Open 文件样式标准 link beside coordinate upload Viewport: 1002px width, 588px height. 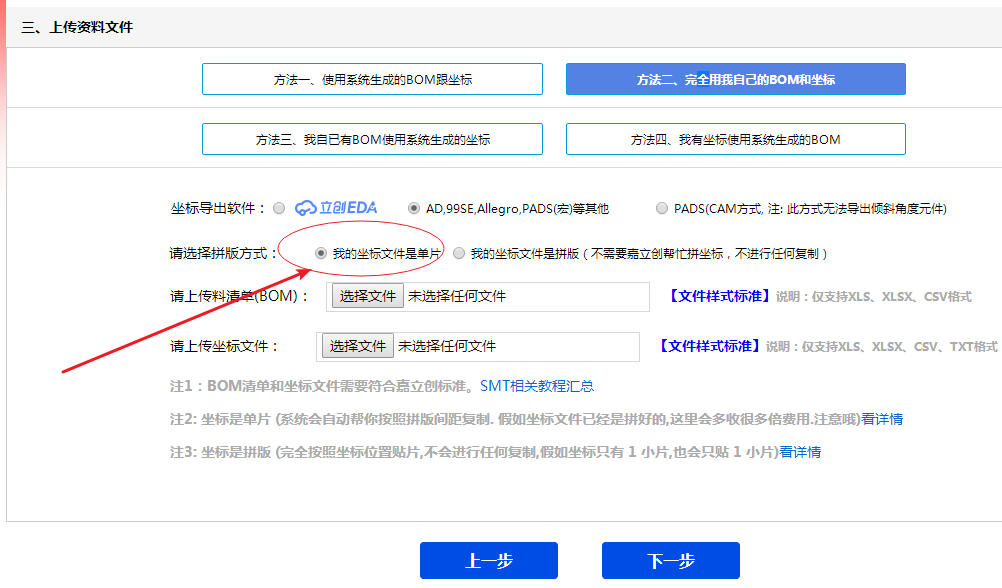point(710,346)
